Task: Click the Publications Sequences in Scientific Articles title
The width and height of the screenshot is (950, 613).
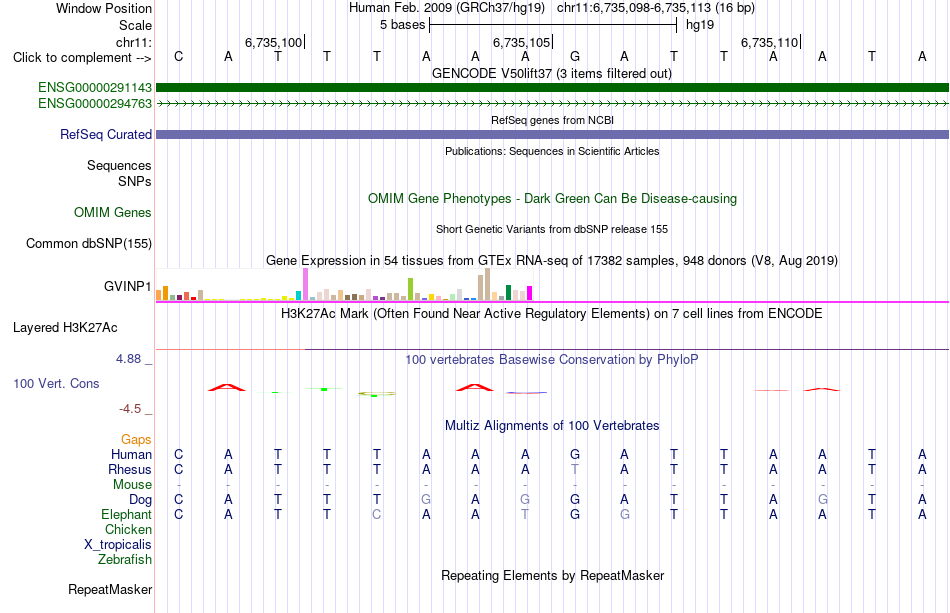Action: pos(552,151)
